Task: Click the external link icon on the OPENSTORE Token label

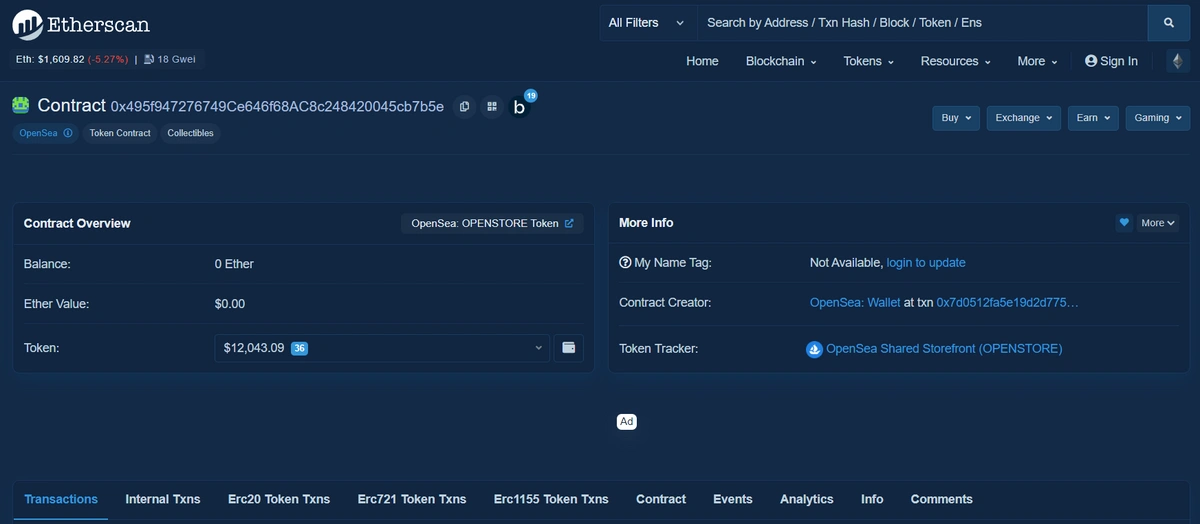Action: coord(569,223)
